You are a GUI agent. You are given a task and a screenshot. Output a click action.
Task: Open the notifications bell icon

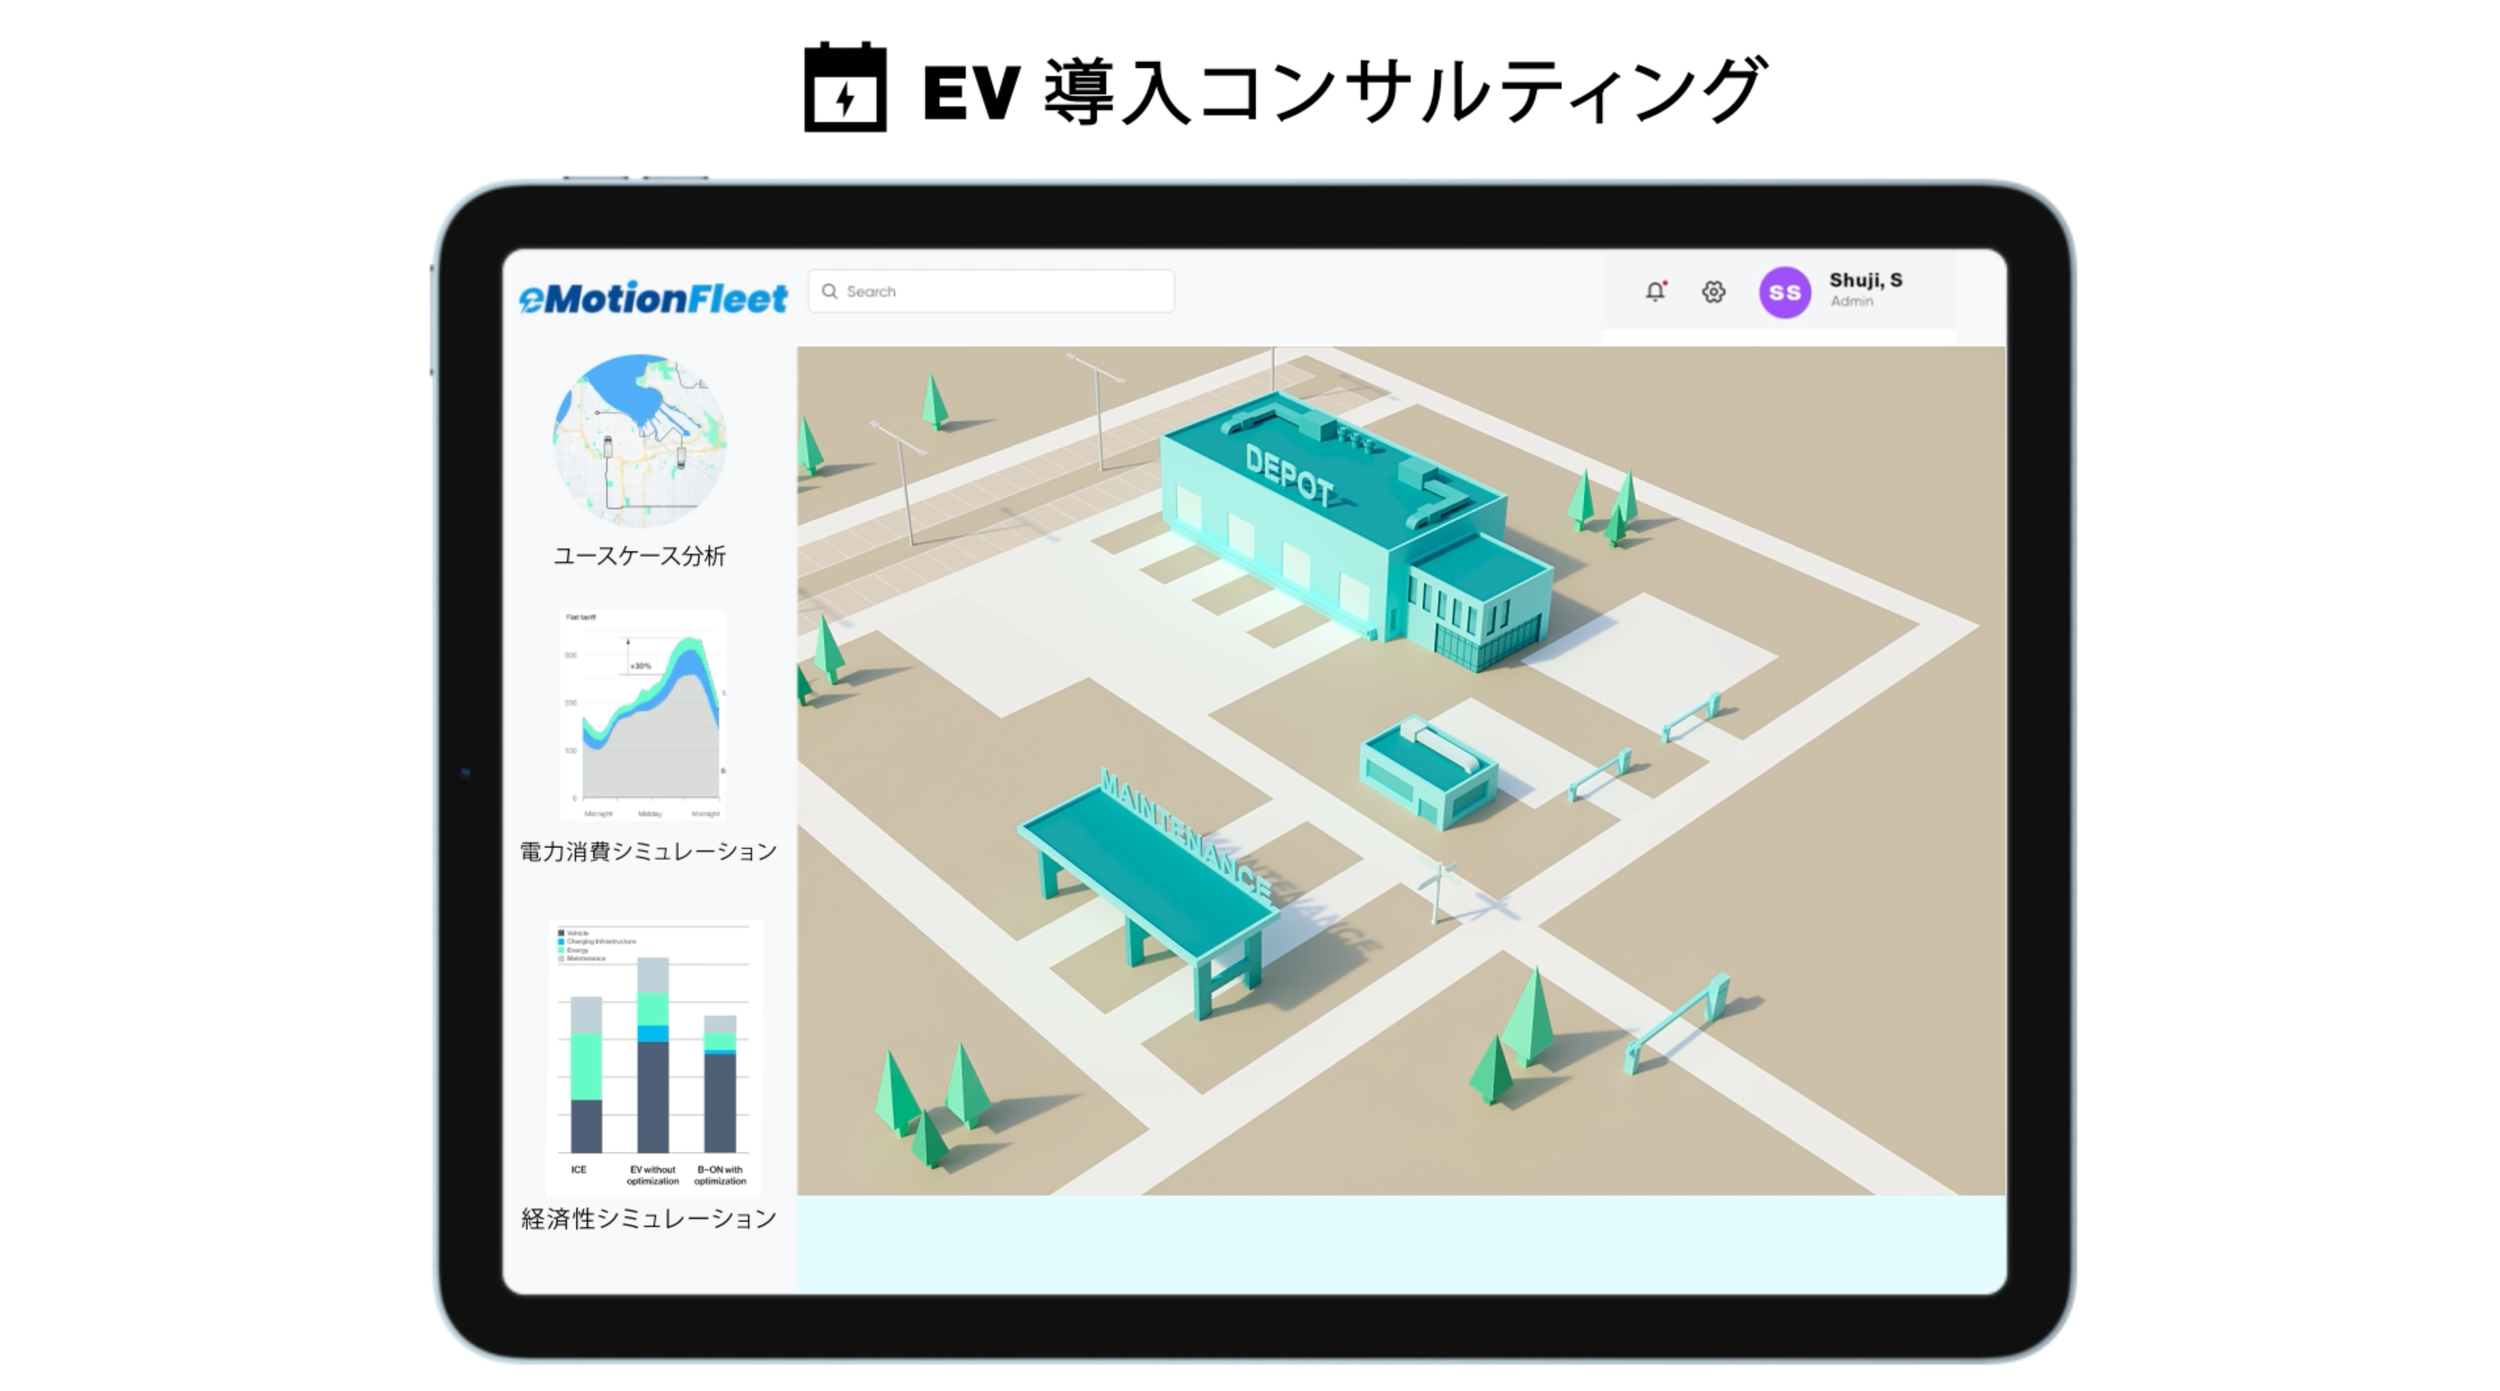[x=1655, y=291]
